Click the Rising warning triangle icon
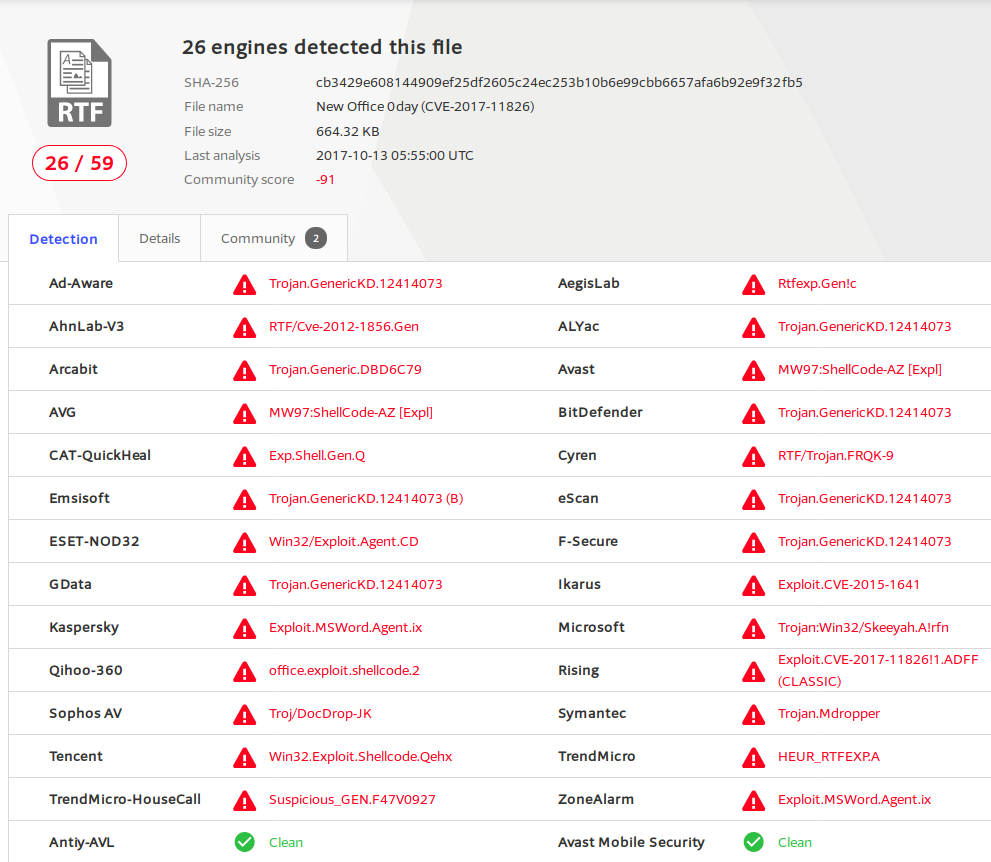 click(753, 671)
